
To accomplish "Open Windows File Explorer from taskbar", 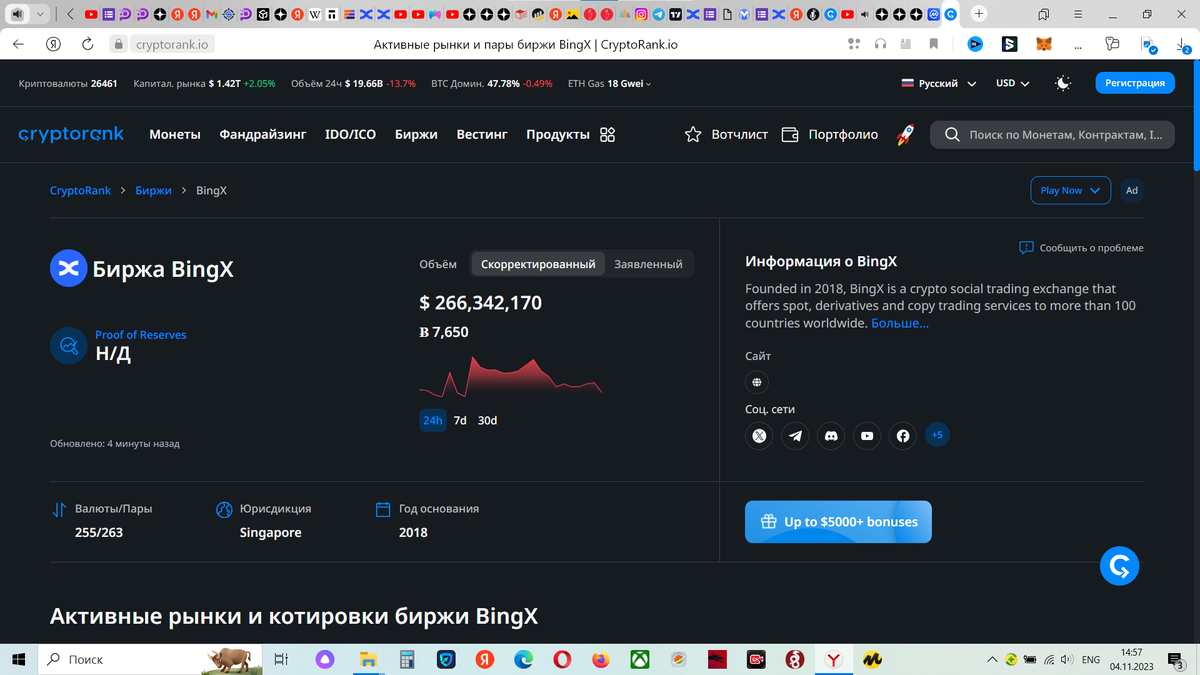I will 368,660.
